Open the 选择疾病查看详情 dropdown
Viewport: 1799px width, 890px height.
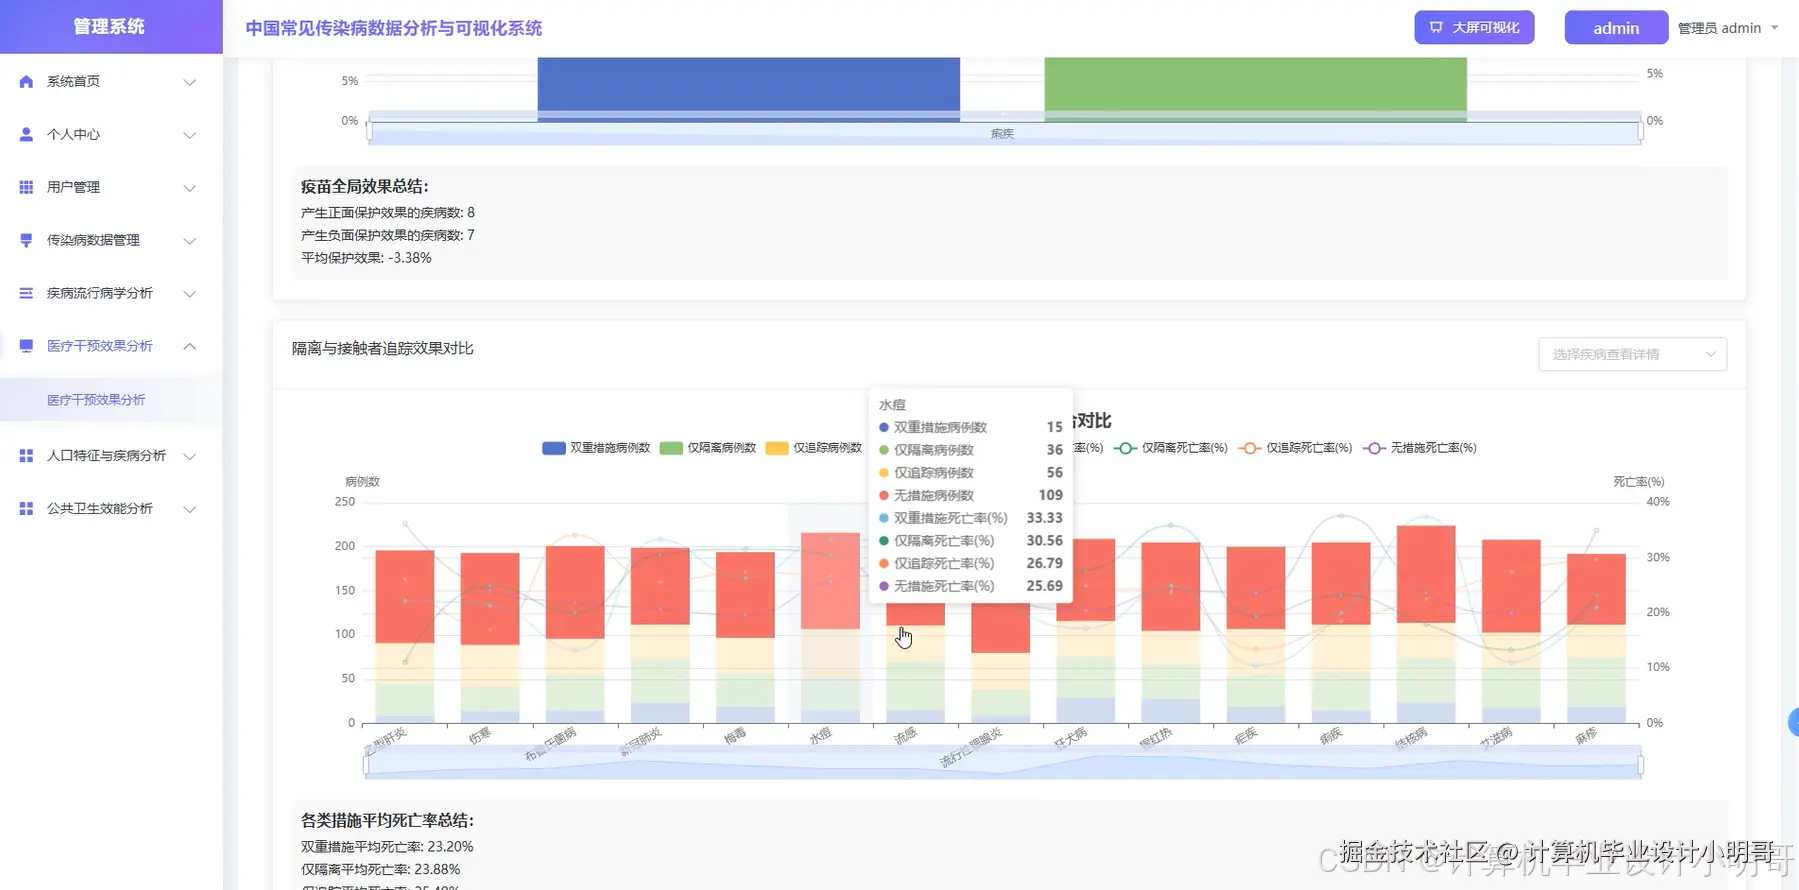(1632, 354)
